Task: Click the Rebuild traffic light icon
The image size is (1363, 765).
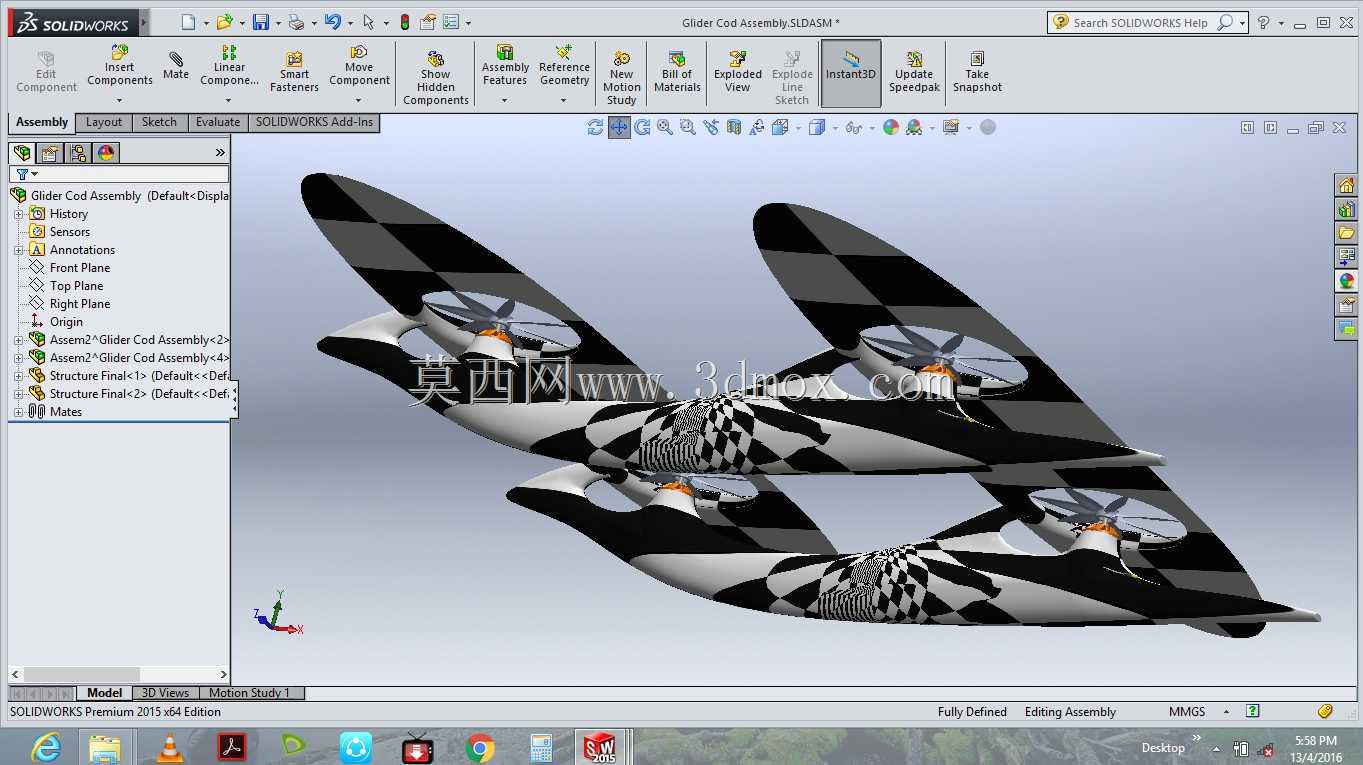Action: pyautogui.click(x=405, y=22)
